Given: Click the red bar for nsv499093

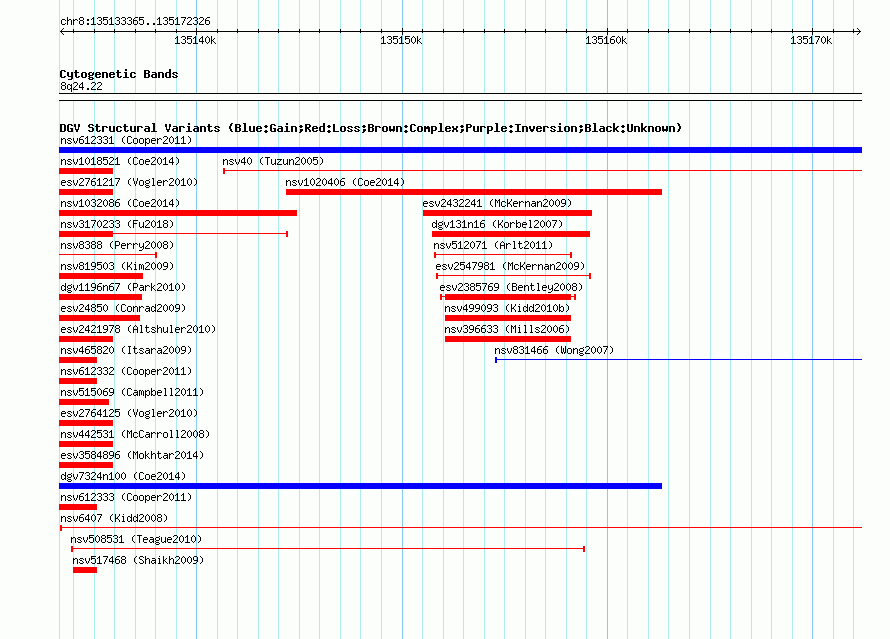Looking at the screenshot, I should [x=507, y=318].
